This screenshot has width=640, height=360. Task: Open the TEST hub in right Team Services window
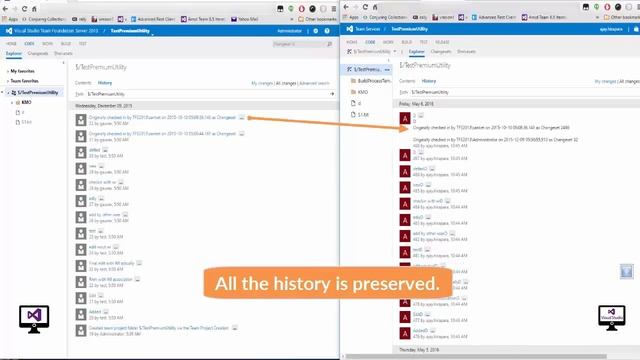pos(423,42)
